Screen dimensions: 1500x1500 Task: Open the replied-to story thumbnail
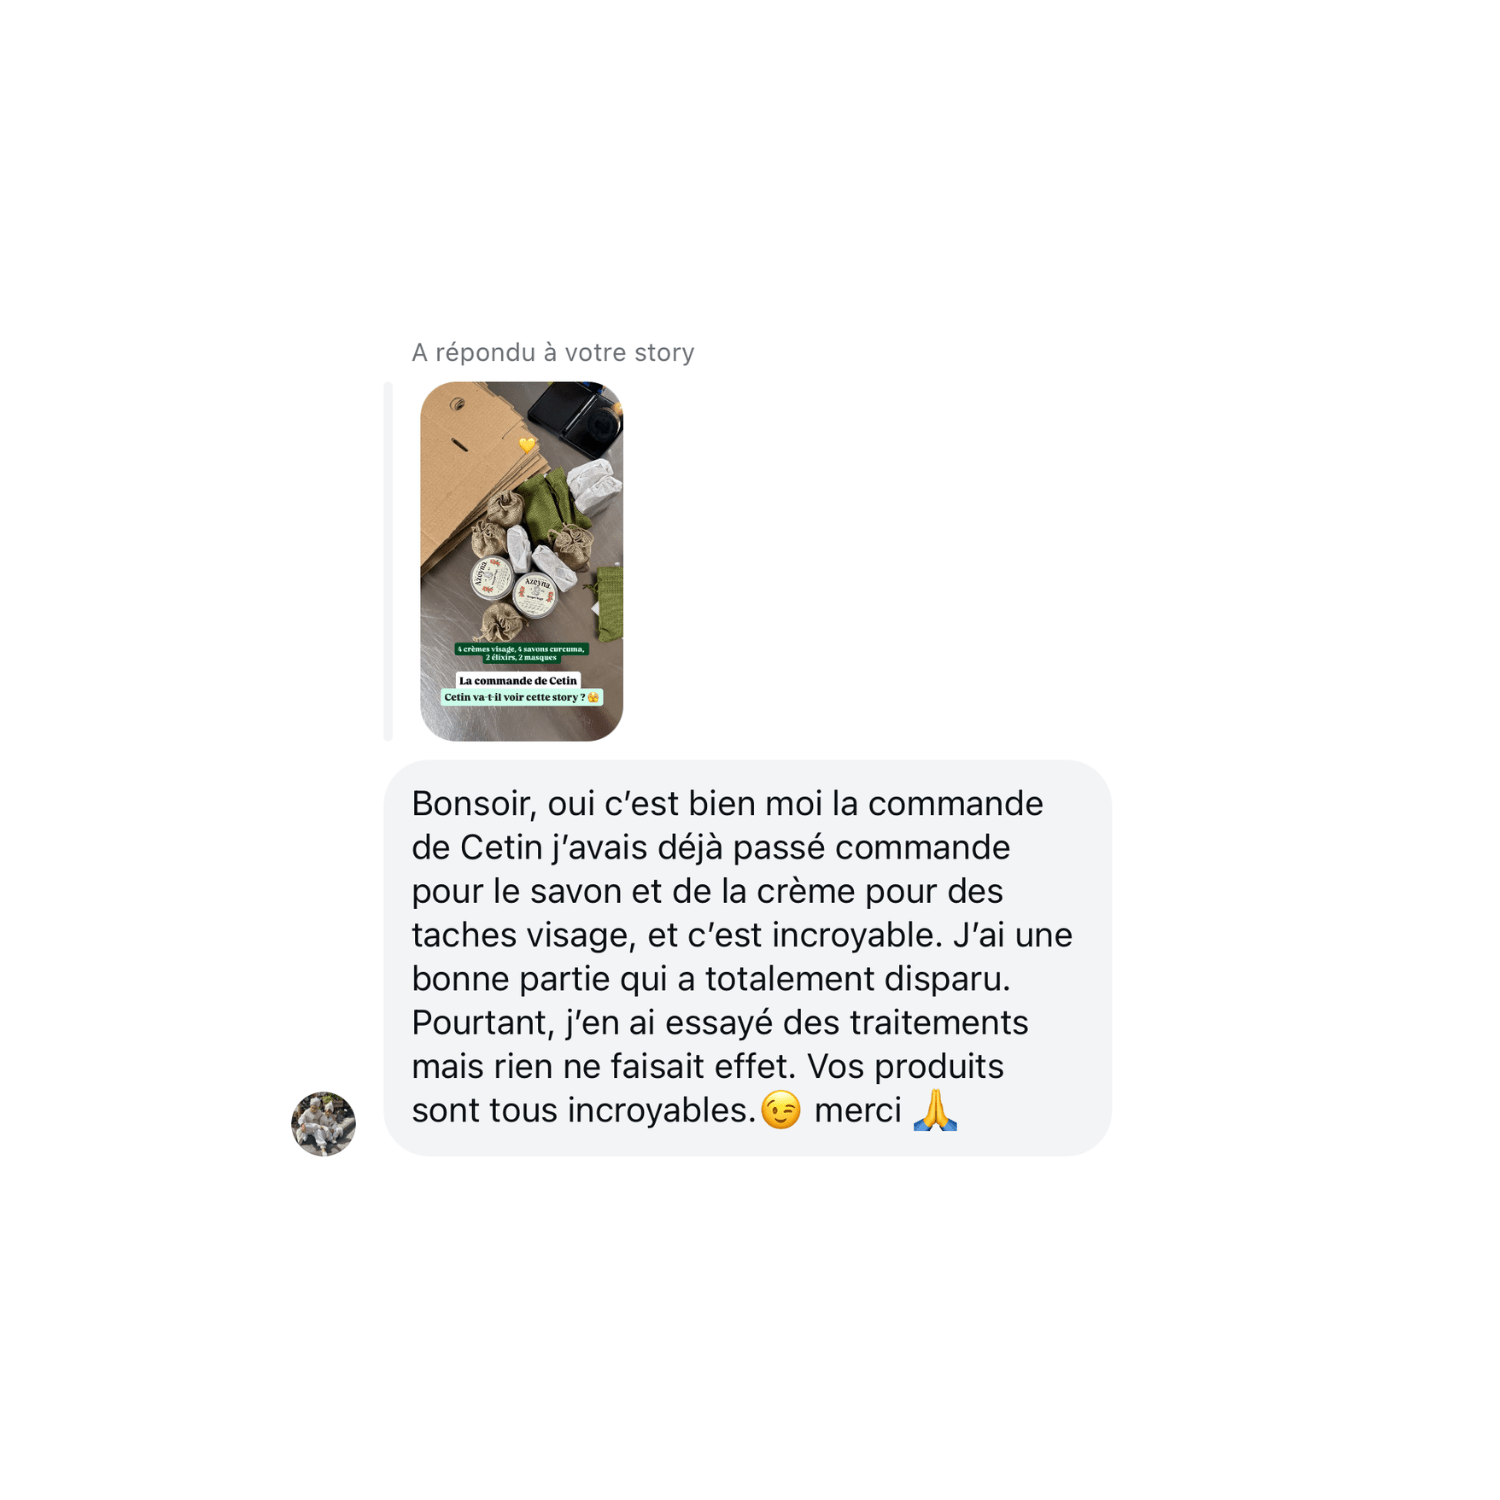click(521, 561)
